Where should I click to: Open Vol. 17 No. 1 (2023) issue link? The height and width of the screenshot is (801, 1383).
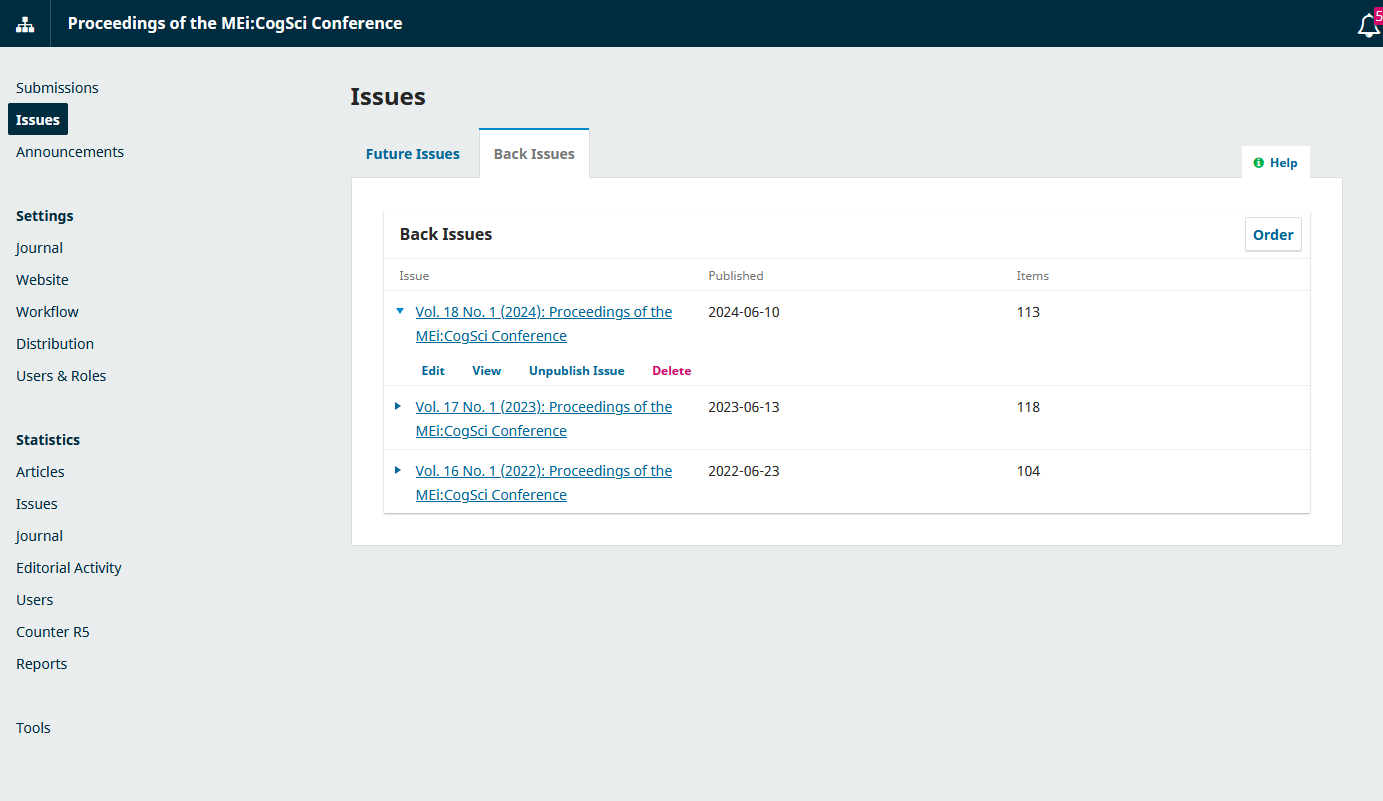click(x=544, y=419)
